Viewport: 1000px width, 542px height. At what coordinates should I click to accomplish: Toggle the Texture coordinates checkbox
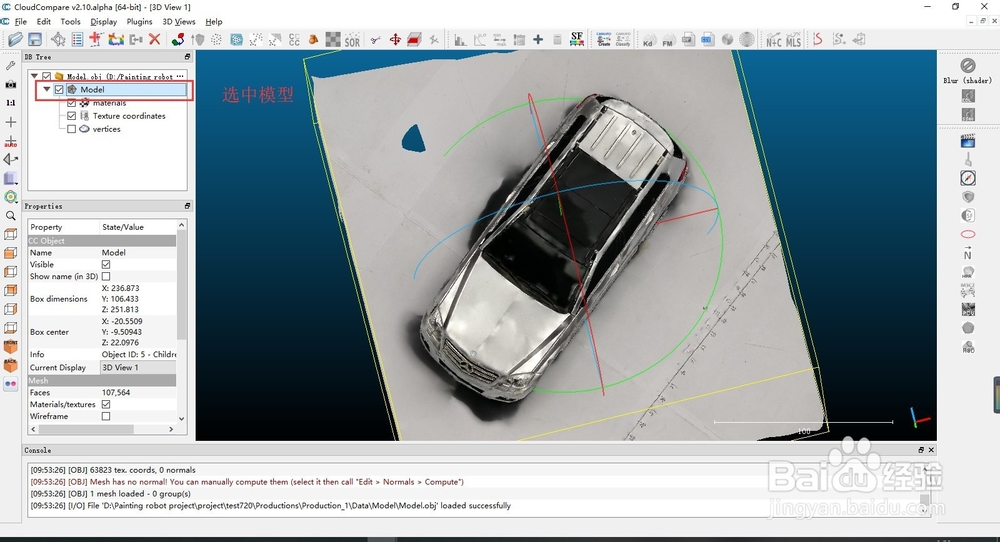click(71, 116)
